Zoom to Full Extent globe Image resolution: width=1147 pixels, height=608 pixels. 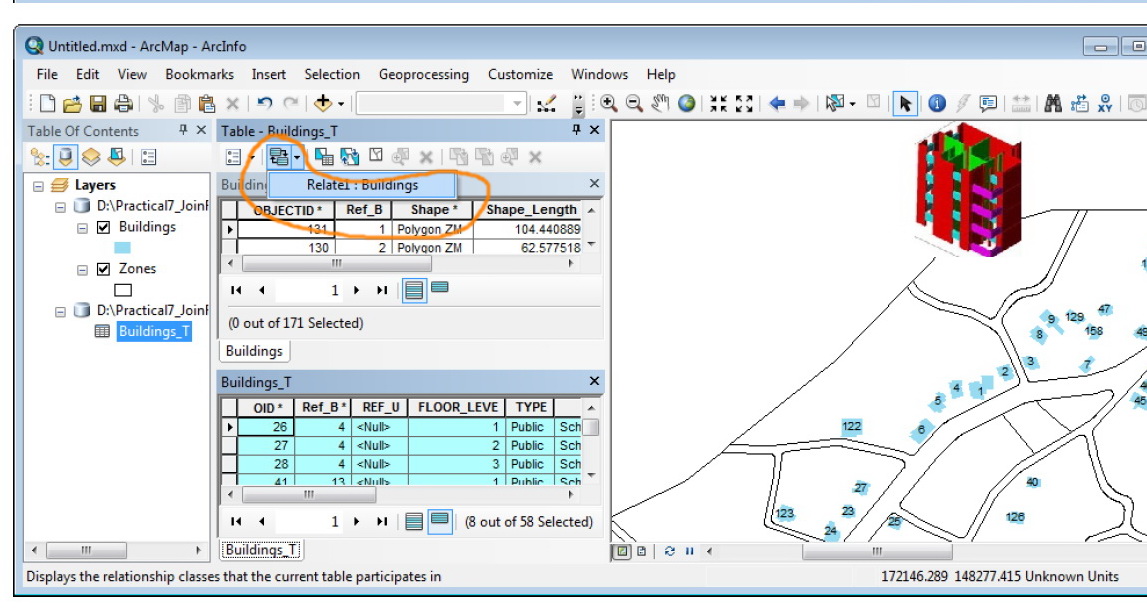pos(686,104)
